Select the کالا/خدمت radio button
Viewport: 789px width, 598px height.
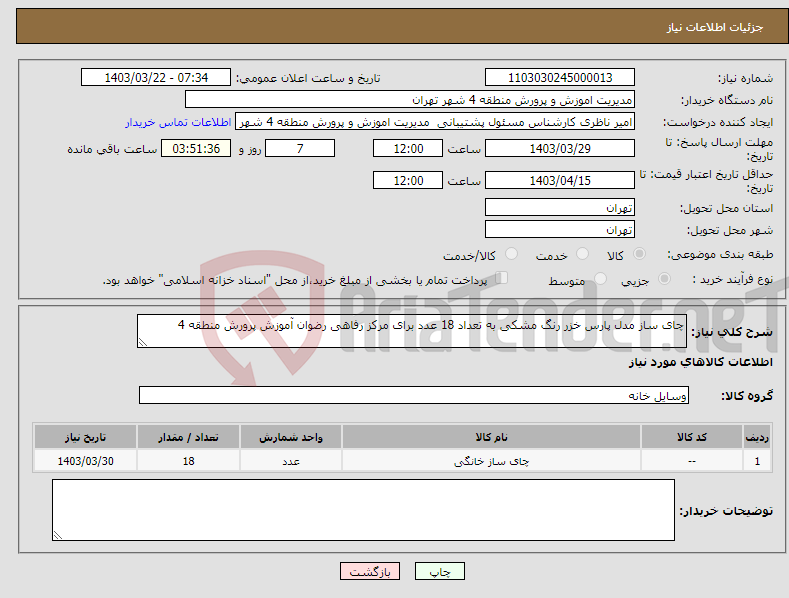[x=511, y=254]
